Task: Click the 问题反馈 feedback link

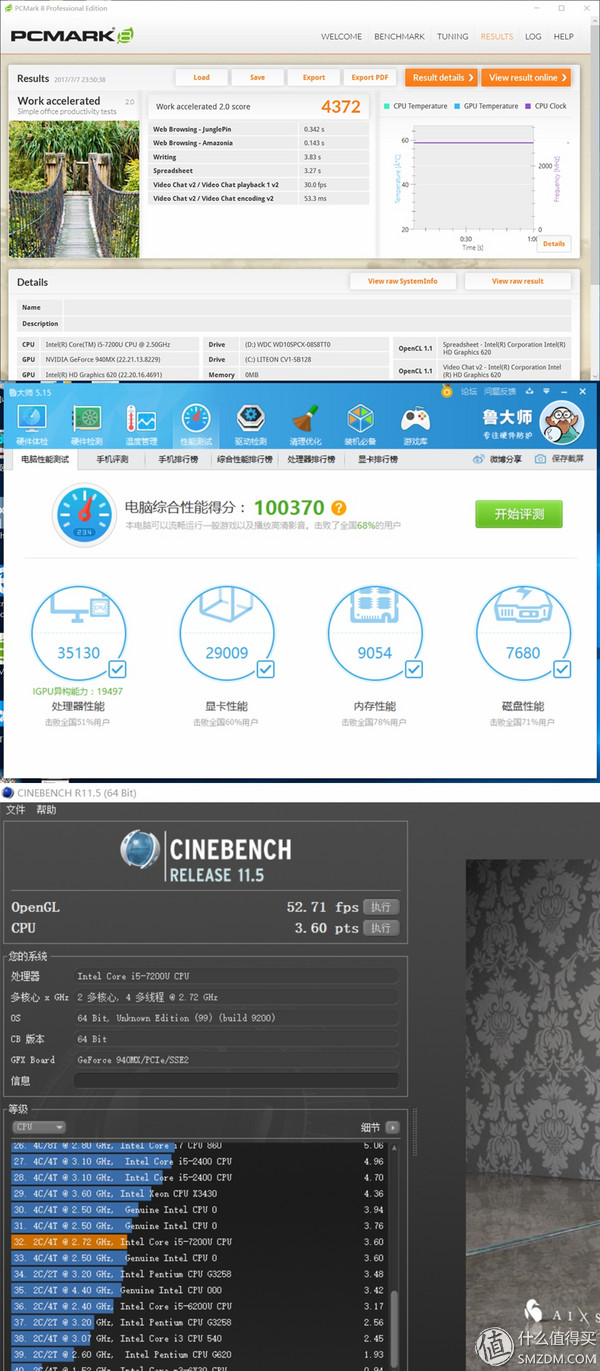Action: point(501,391)
